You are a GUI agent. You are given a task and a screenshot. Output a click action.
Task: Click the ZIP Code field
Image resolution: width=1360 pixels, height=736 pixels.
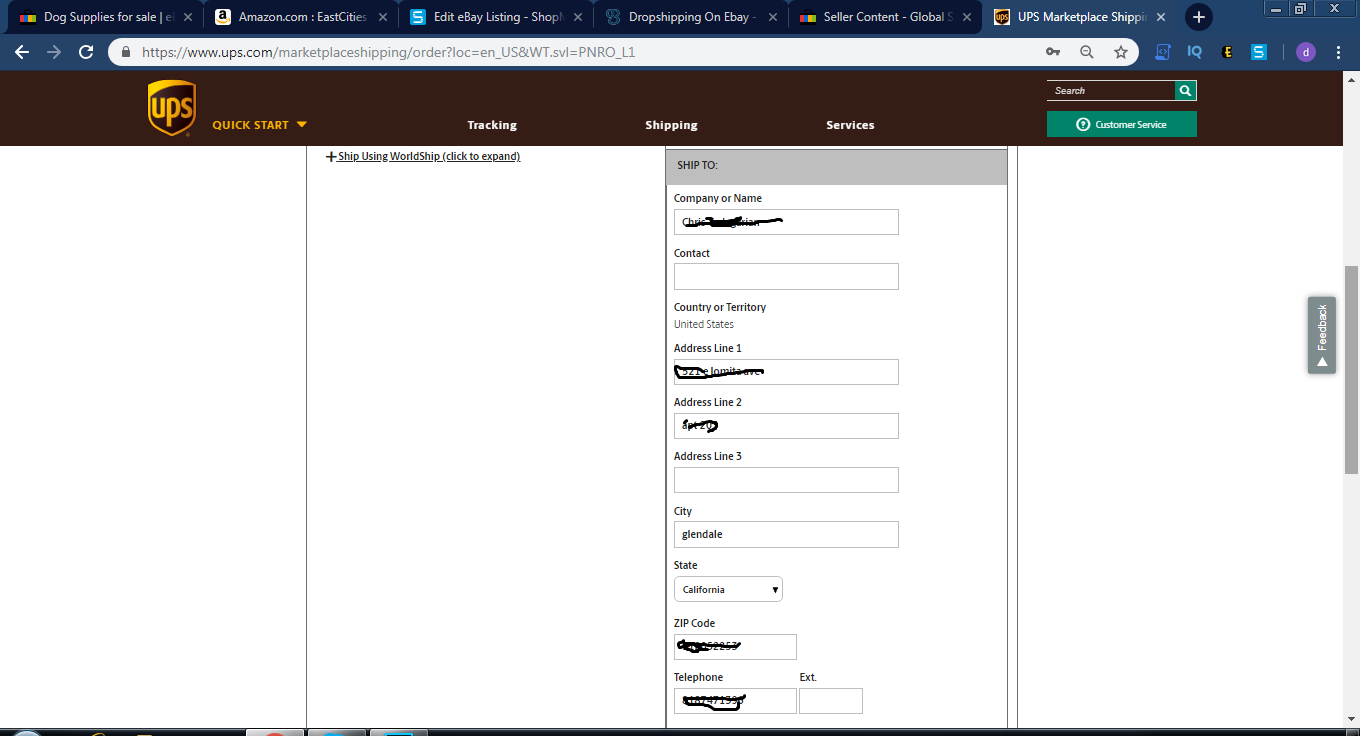click(x=735, y=647)
